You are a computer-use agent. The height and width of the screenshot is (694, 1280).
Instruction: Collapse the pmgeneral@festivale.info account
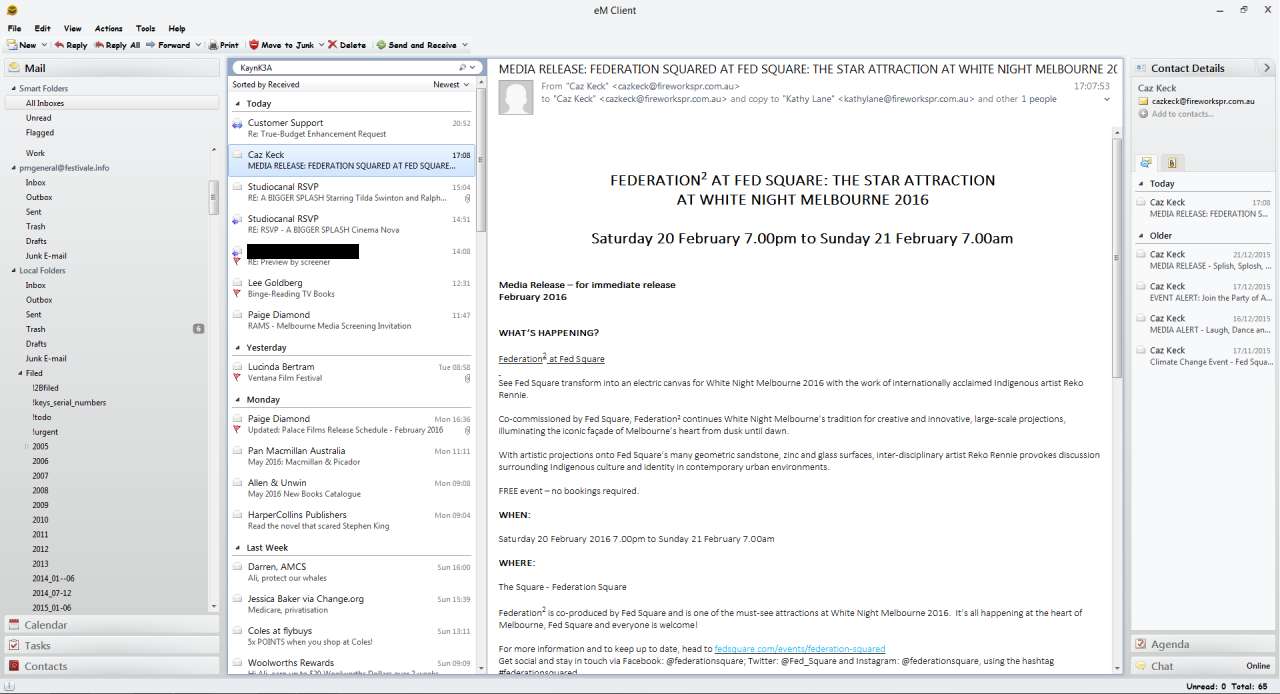click(13, 169)
